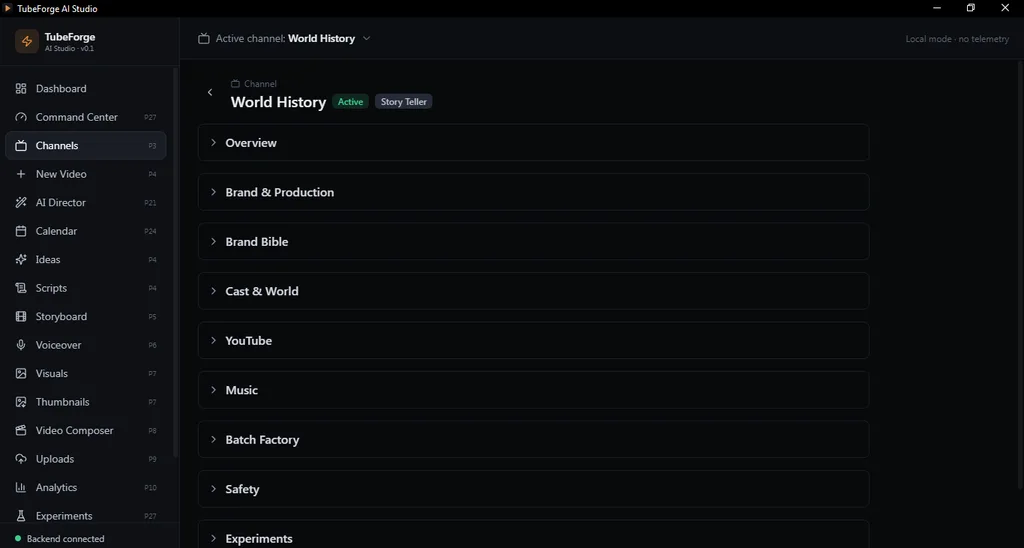Screen dimensions: 1024x548
Task: Open Dashboard from the sidebar
Action: (x=86, y=89)
